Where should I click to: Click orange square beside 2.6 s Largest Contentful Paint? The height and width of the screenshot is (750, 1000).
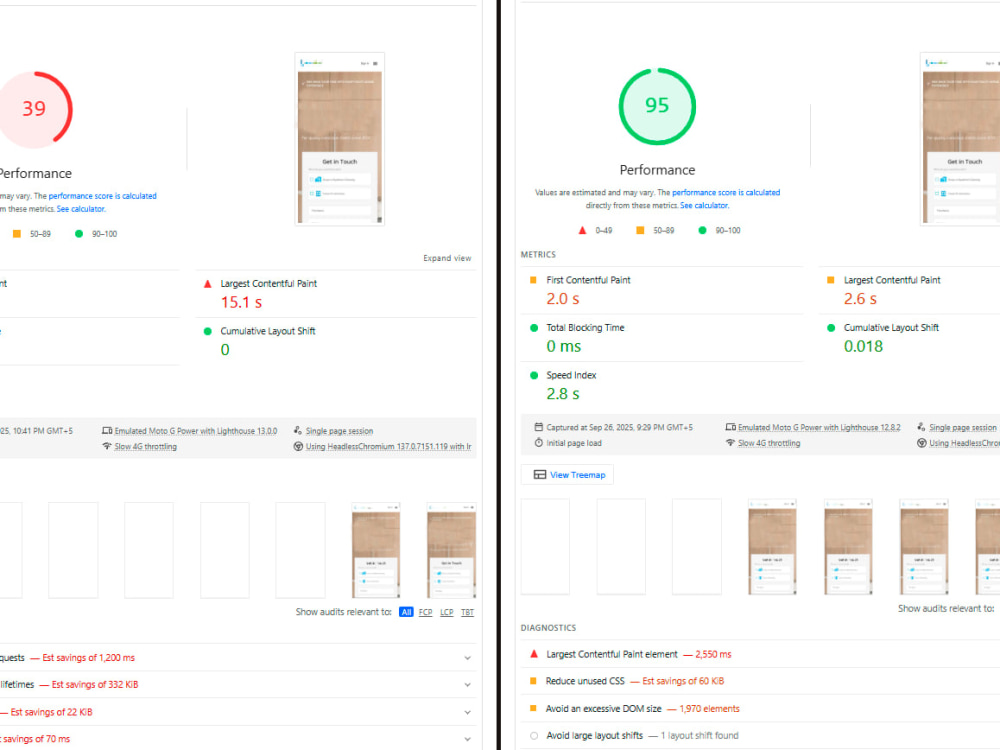[x=830, y=280]
